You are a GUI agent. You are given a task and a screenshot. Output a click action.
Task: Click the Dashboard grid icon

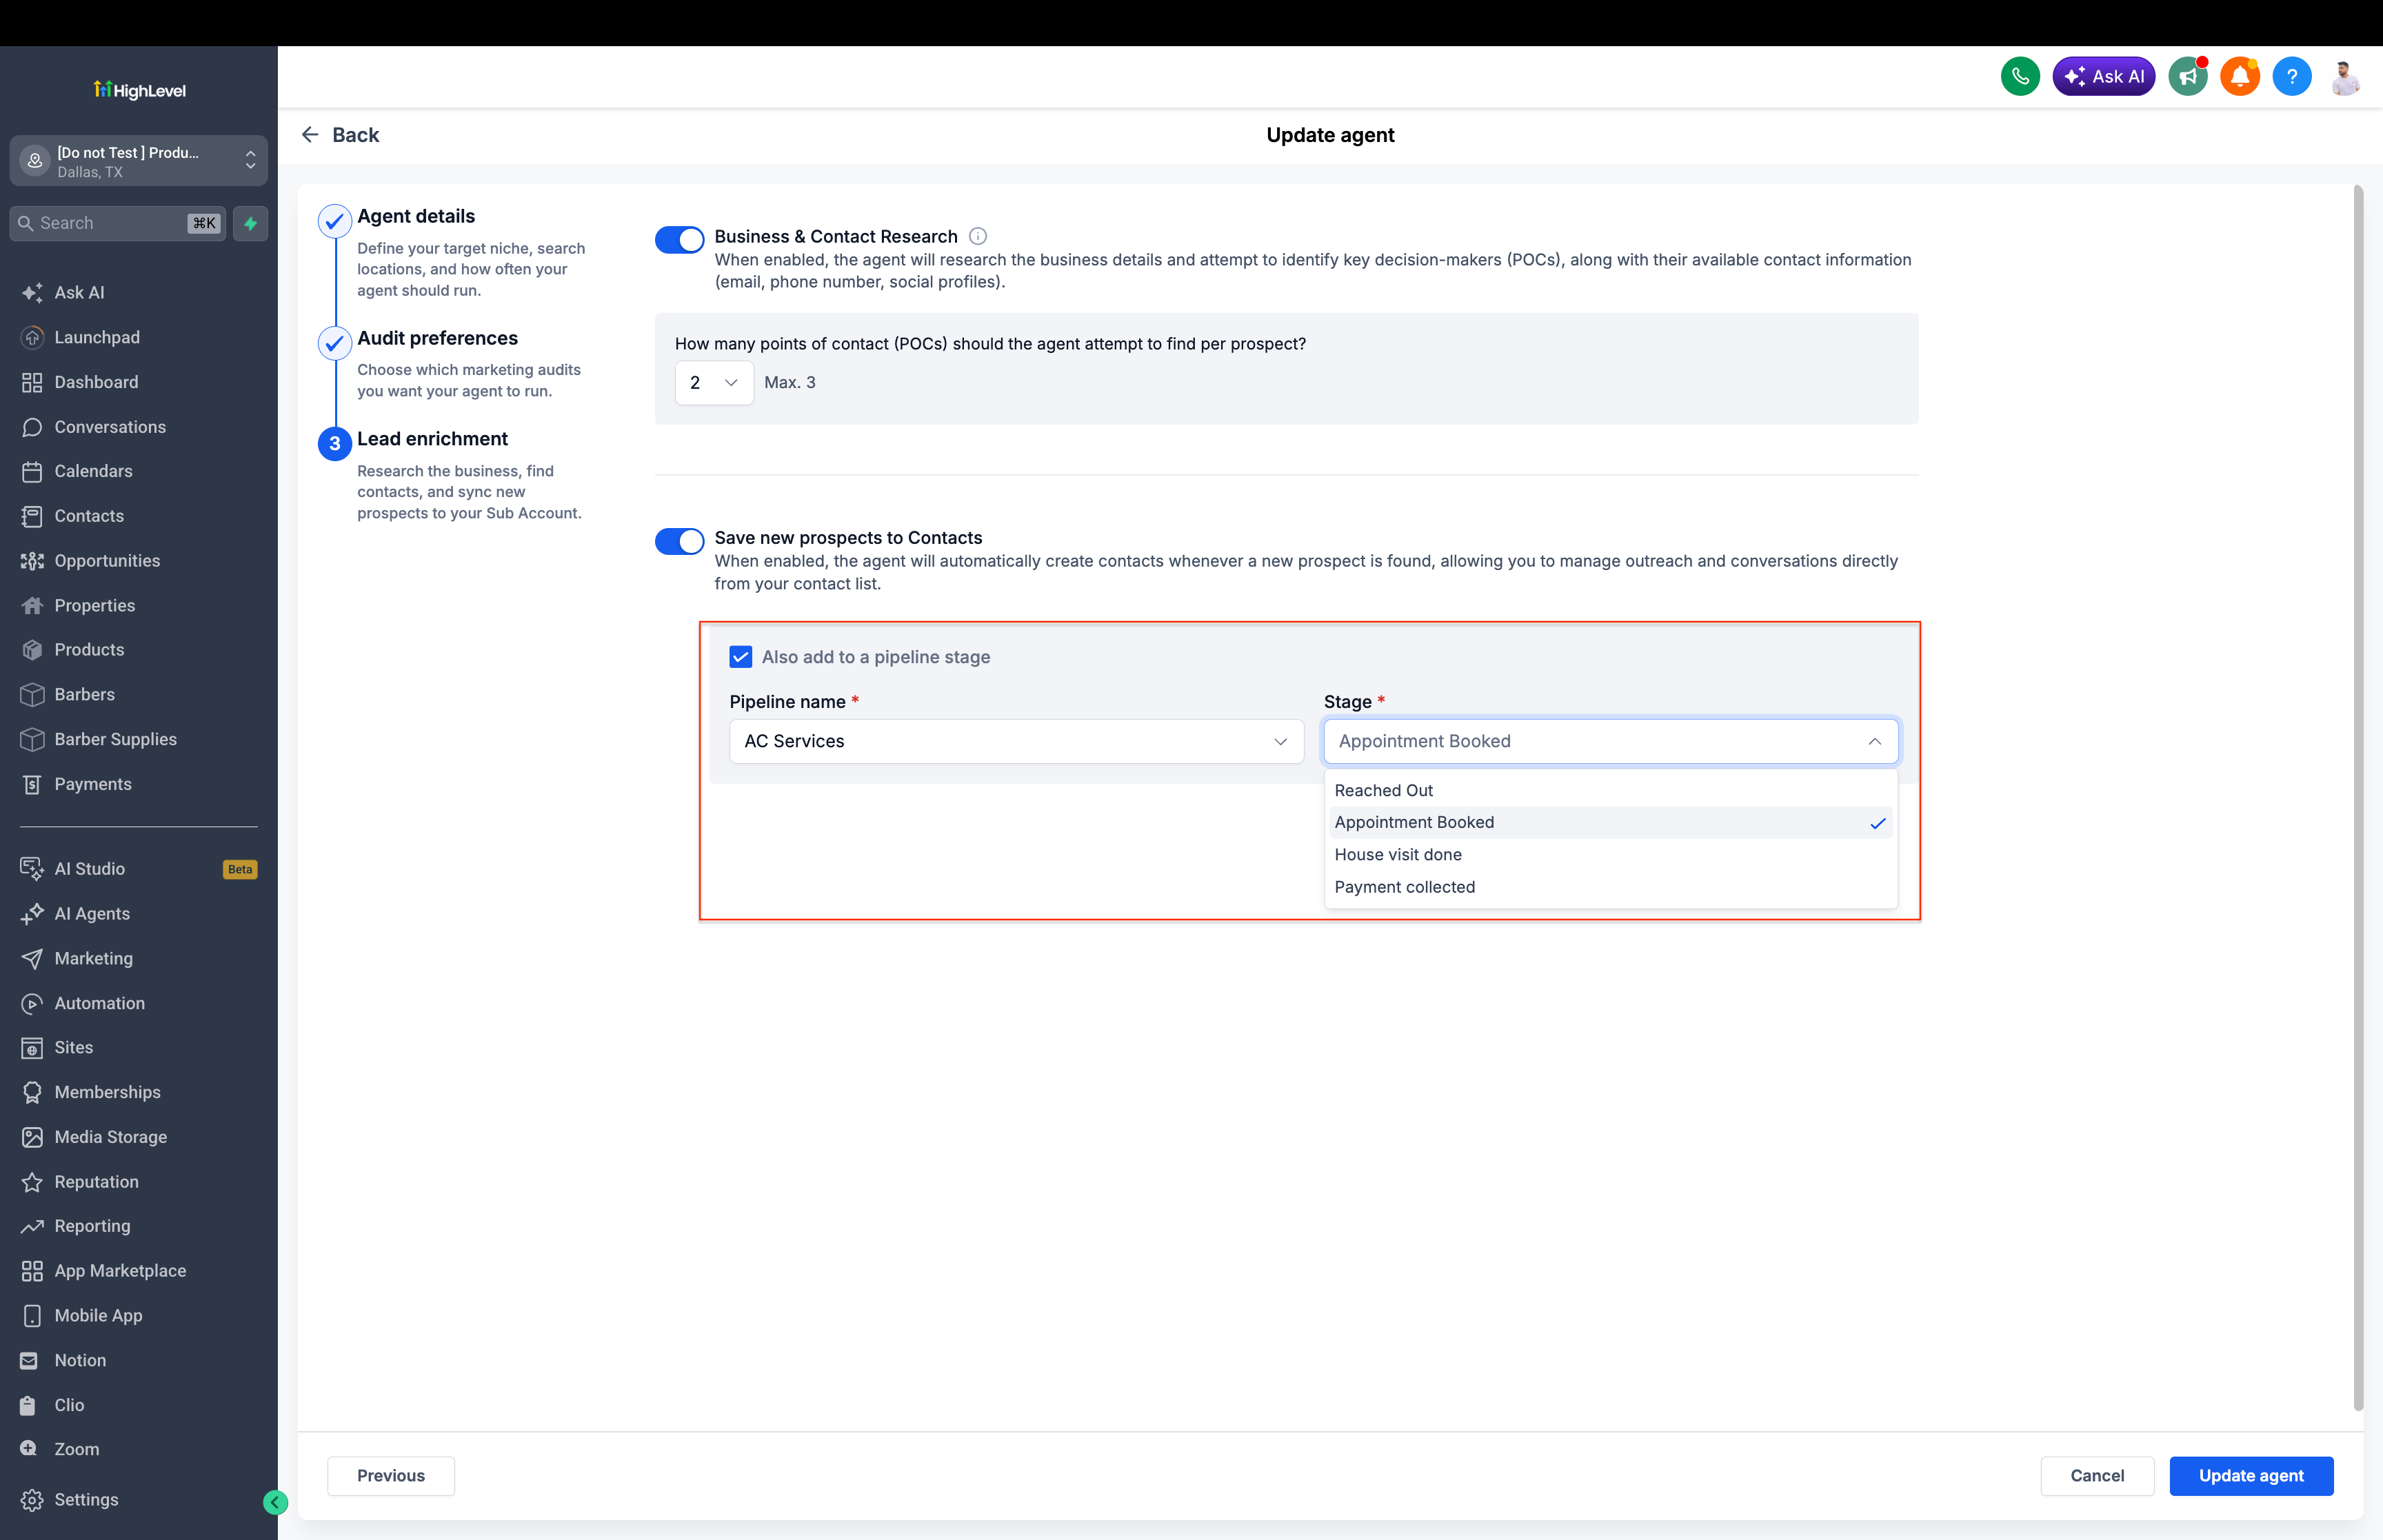pos(32,382)
